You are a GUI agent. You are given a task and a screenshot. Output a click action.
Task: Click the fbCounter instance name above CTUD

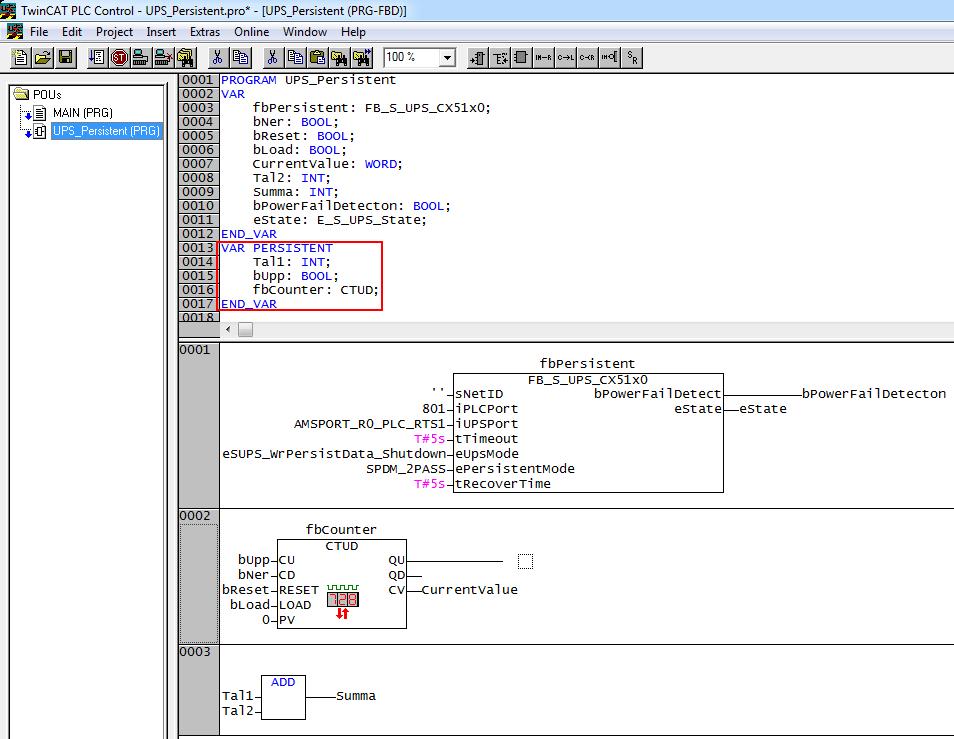coord(341,530)
